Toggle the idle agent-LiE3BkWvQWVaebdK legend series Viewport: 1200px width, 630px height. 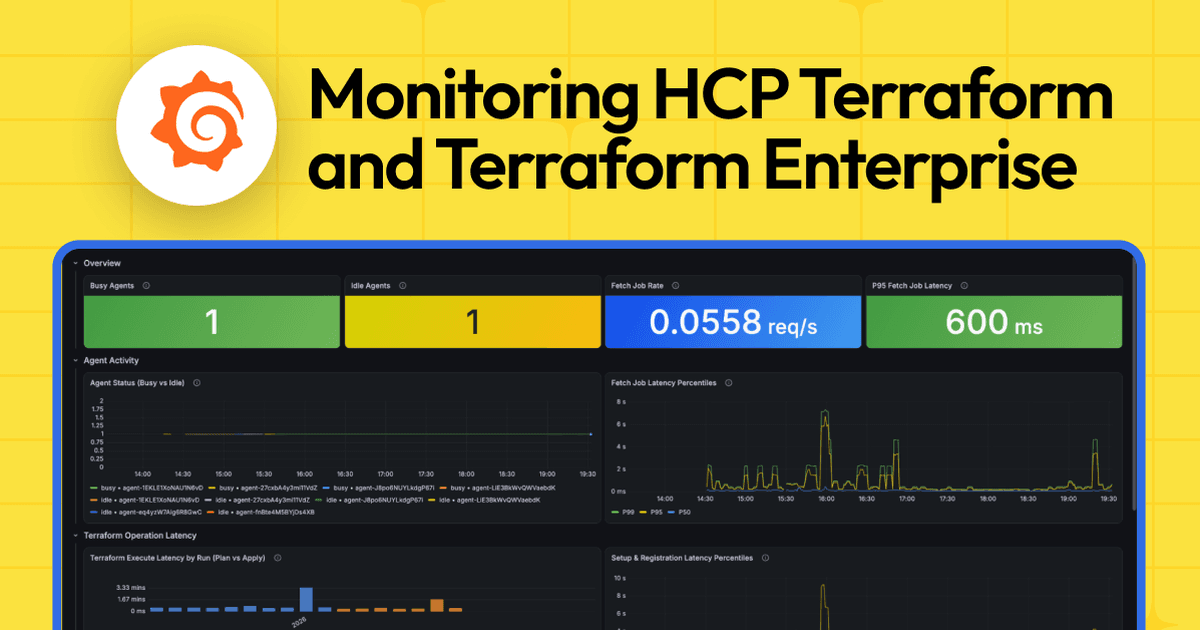[483, 499]
